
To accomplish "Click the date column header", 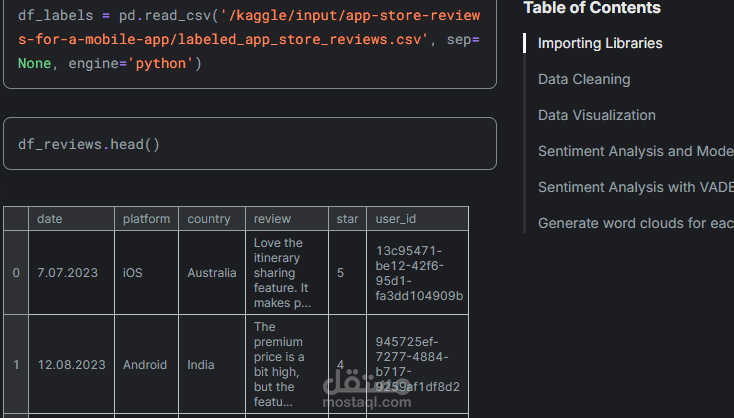I will pyautogui.click(x=50, y=219).
